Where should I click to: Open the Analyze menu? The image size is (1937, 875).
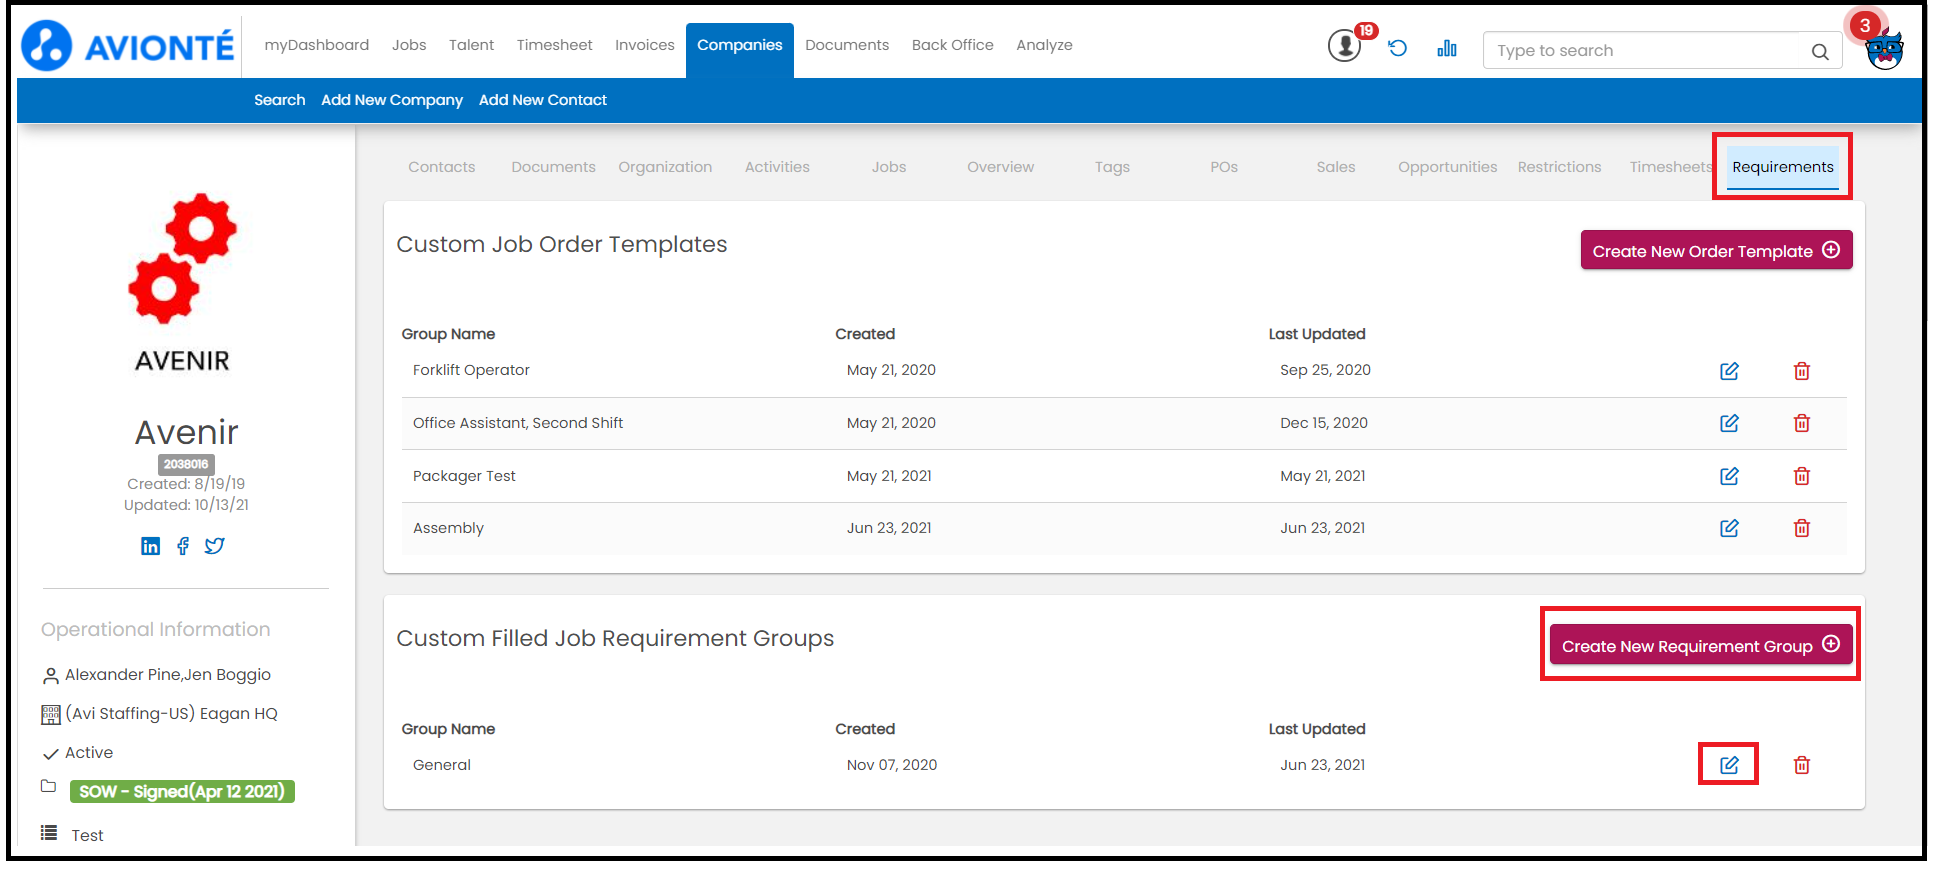(x=1044, y=45)
